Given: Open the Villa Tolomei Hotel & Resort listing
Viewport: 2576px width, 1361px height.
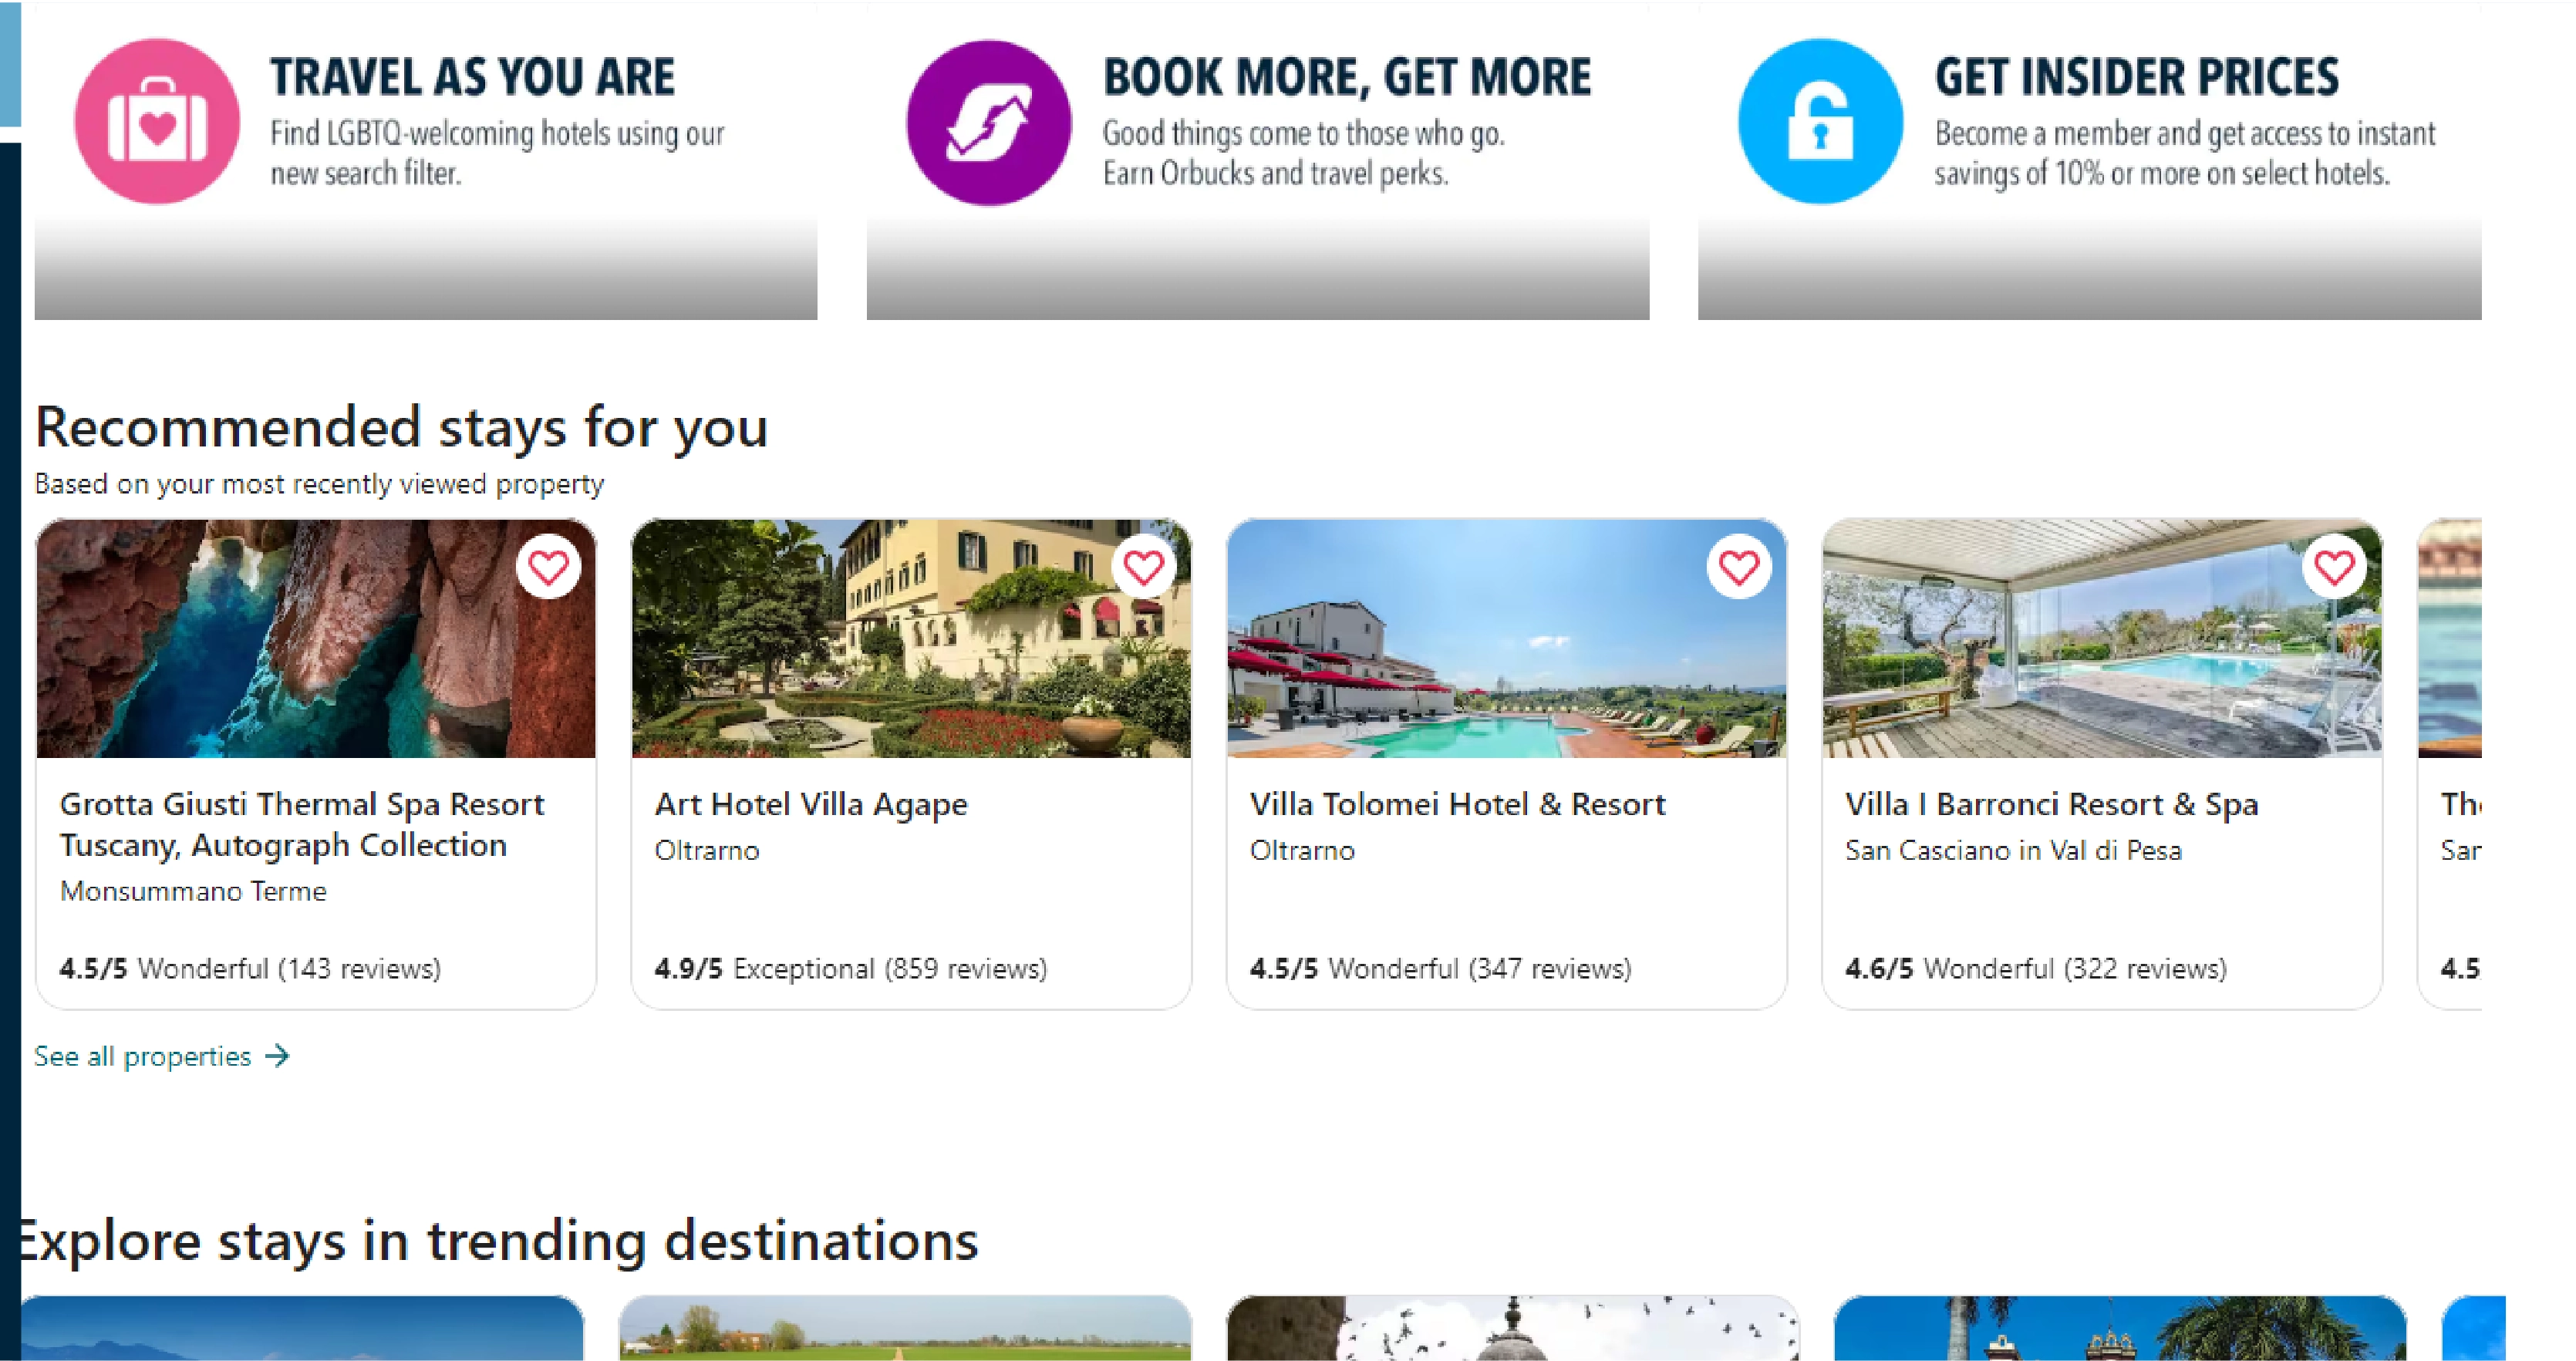Looking at the screenshot, I should point(1457,803).
